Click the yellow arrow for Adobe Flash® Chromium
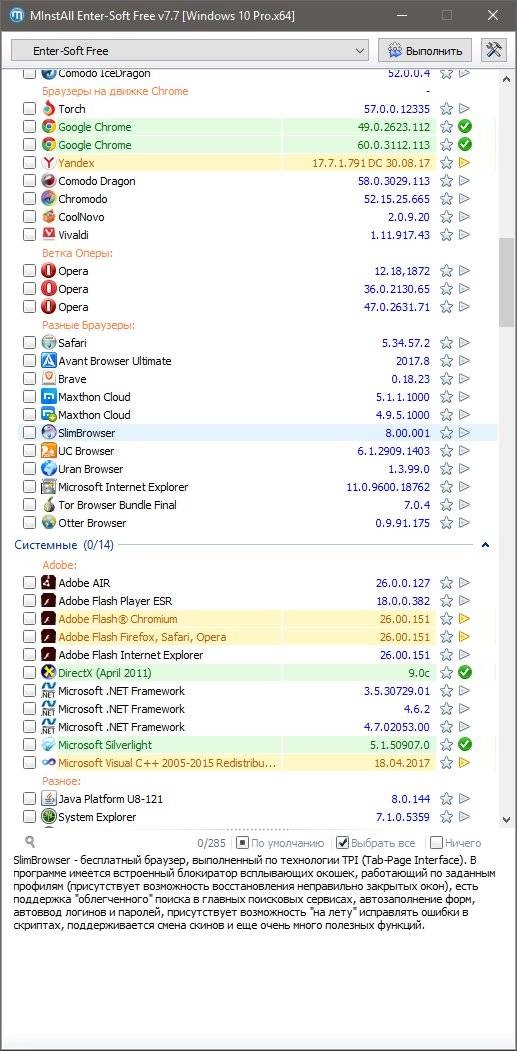 [x=465, y=619]
